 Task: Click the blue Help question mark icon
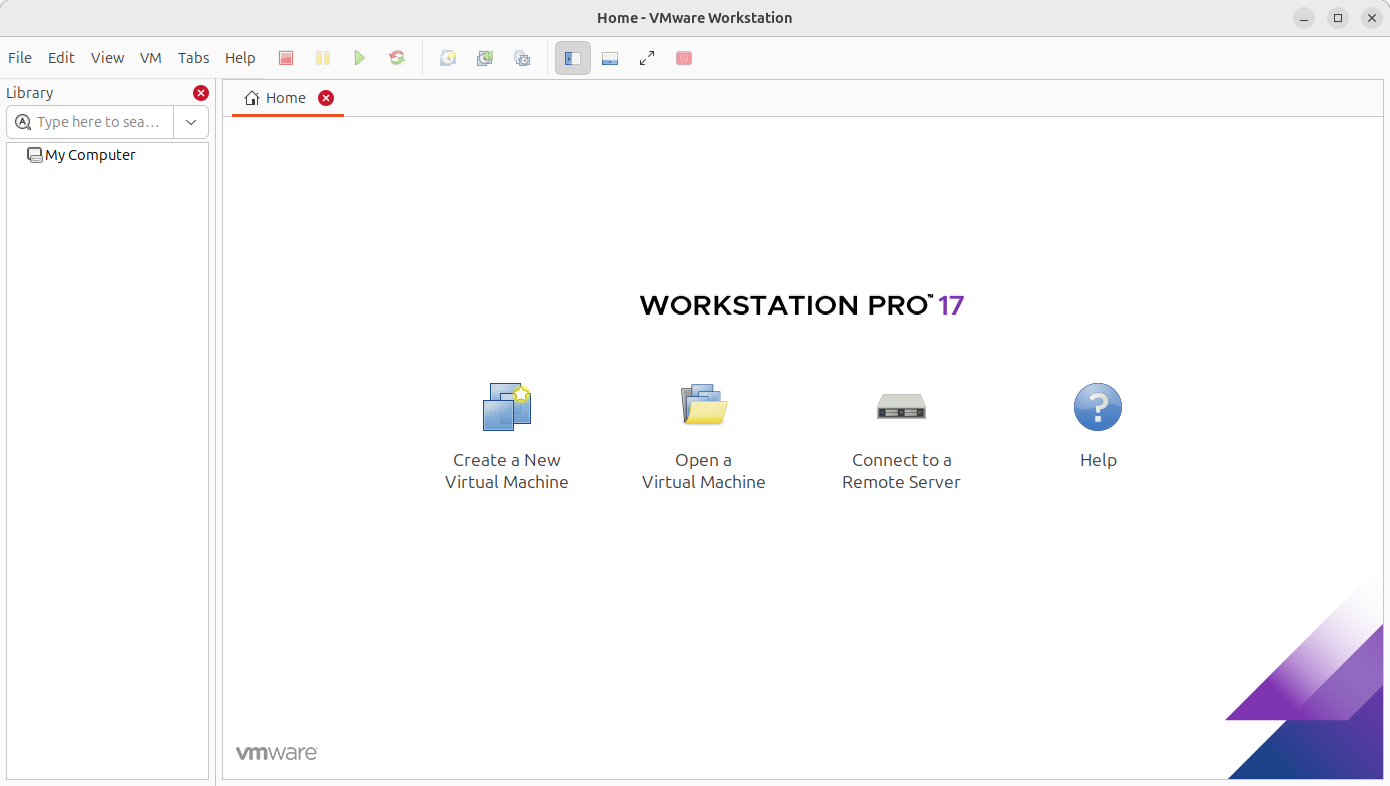[1098, 407]
